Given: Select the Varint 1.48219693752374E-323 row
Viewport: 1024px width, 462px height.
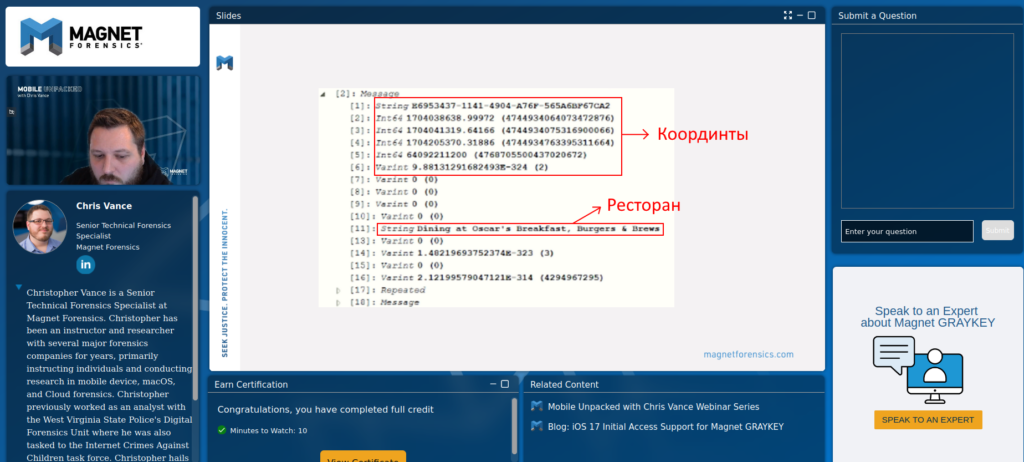Looking at the screenshot, I should pyautogui.click(x=452, y=253).
